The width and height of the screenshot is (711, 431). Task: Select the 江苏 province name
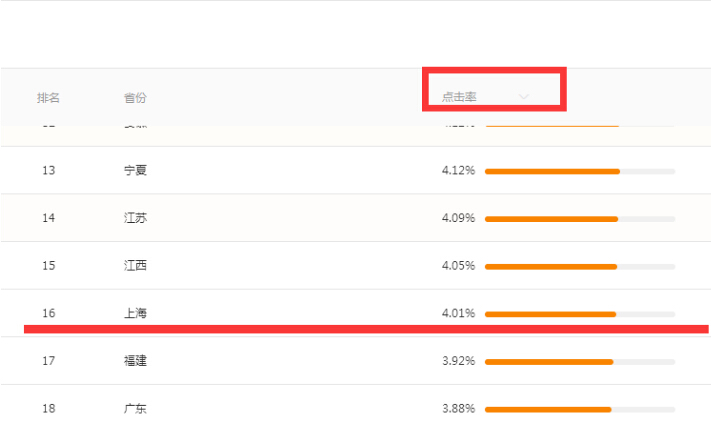(135, 218)
